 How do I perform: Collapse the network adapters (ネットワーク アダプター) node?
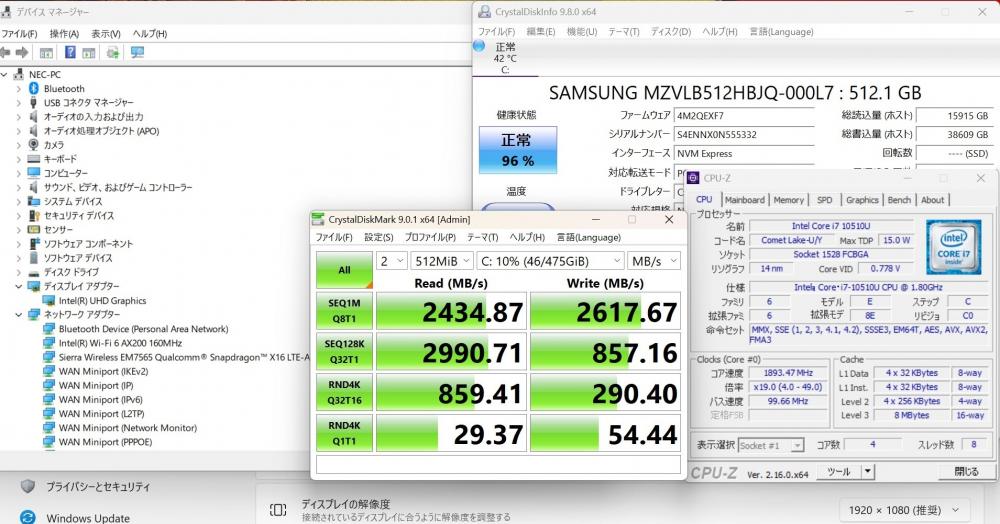tap(18, 314)
